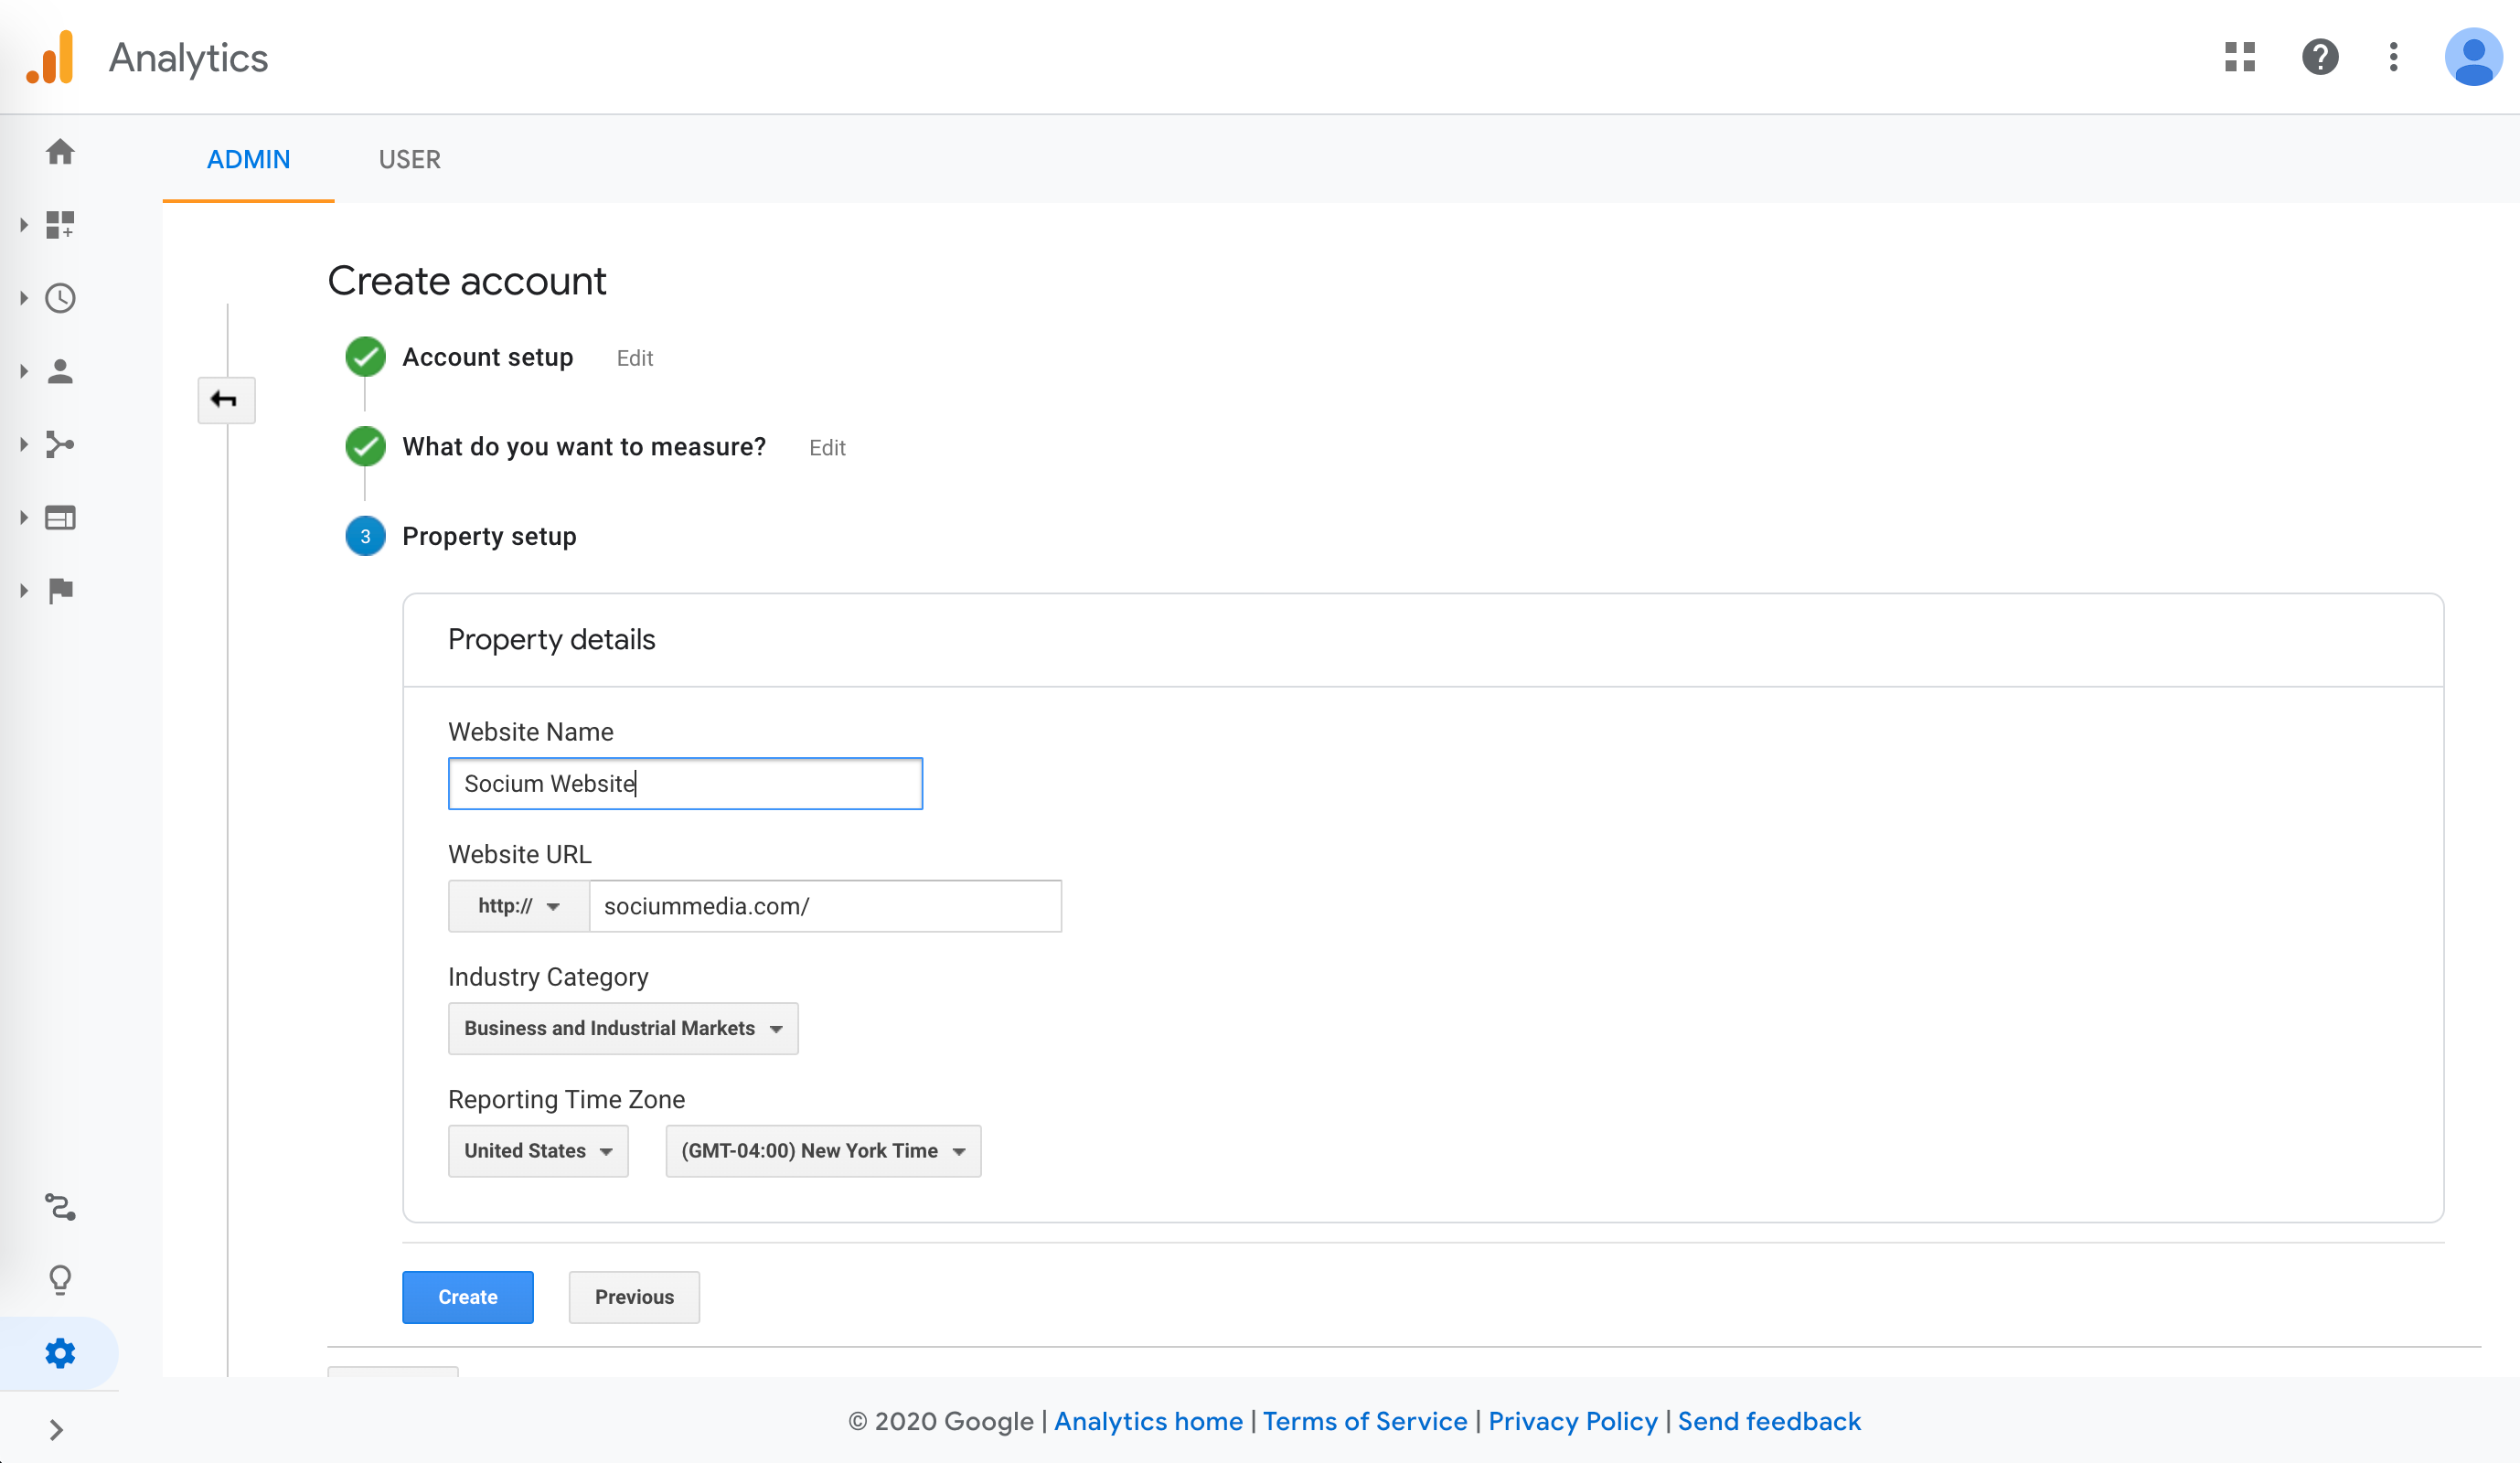
Task: Open the Analytics home link
Action: pos(1148,1421)
